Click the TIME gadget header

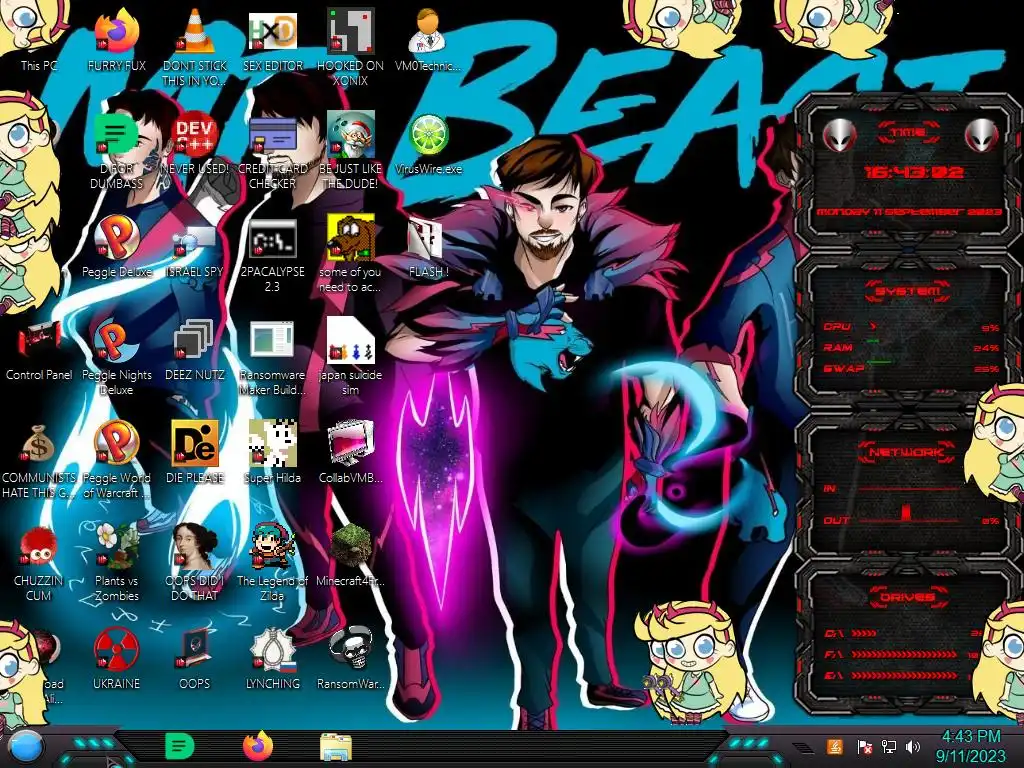tap(908, 133)
